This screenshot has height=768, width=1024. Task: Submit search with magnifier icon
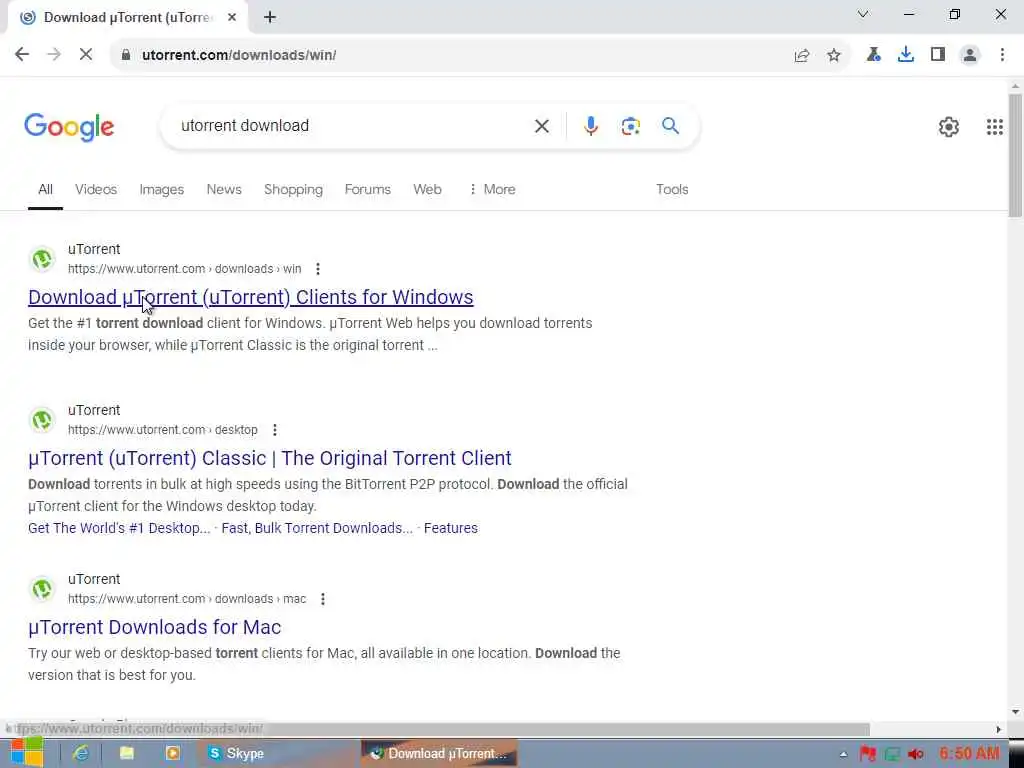670,125
